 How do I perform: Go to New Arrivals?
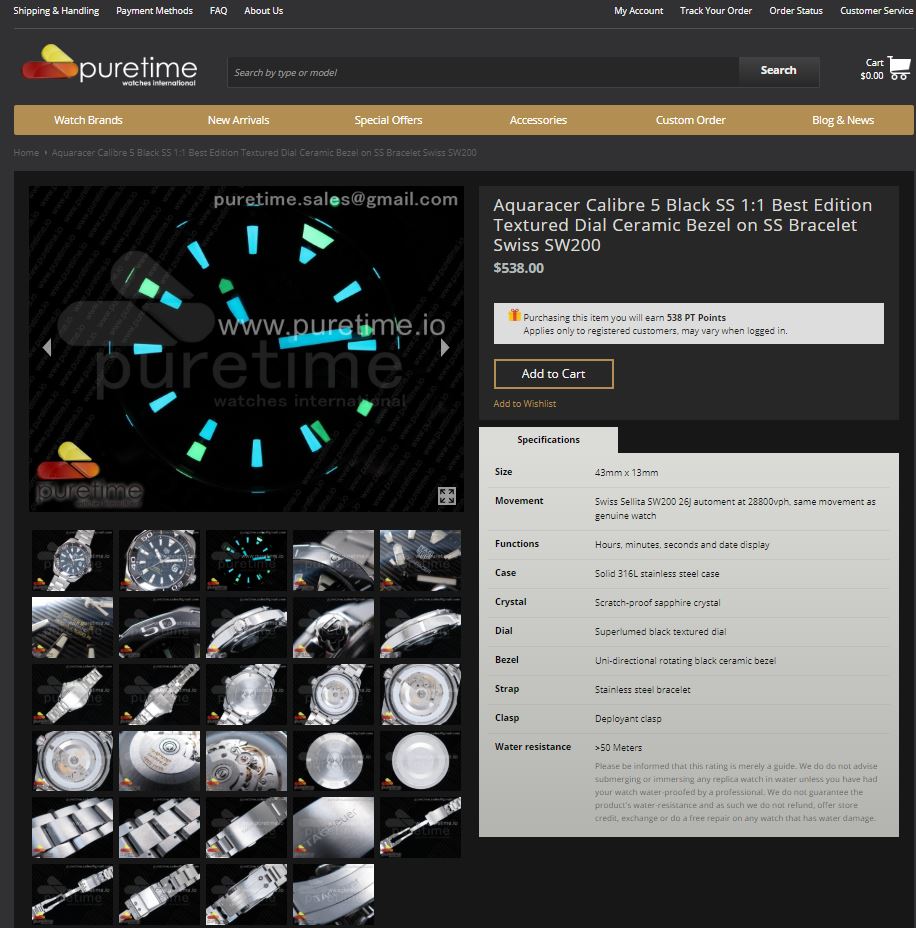click(238, 120)
